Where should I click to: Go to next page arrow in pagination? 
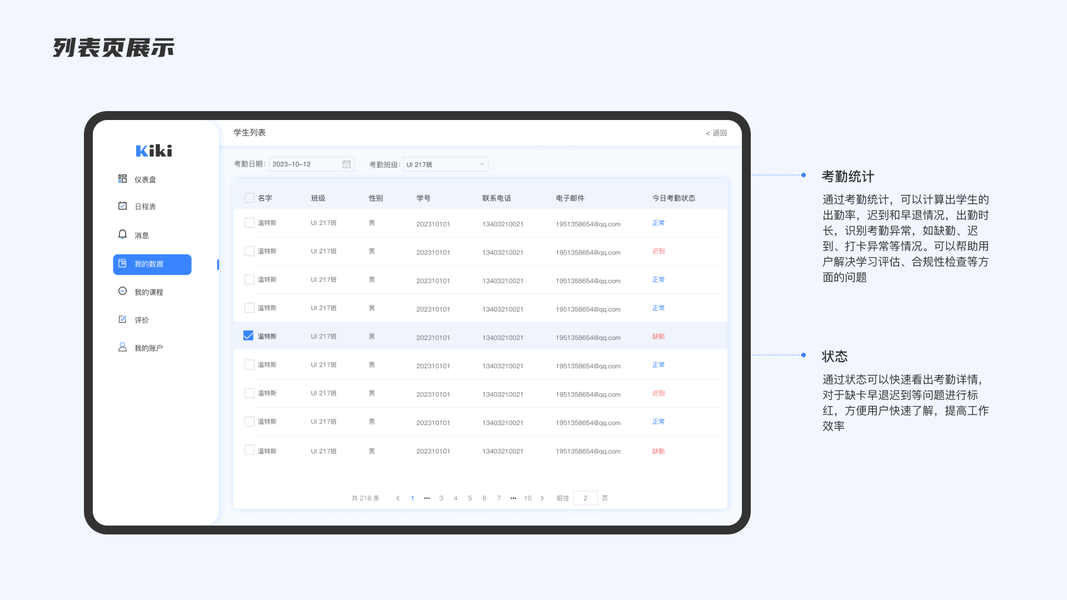(x=542, y=498)
